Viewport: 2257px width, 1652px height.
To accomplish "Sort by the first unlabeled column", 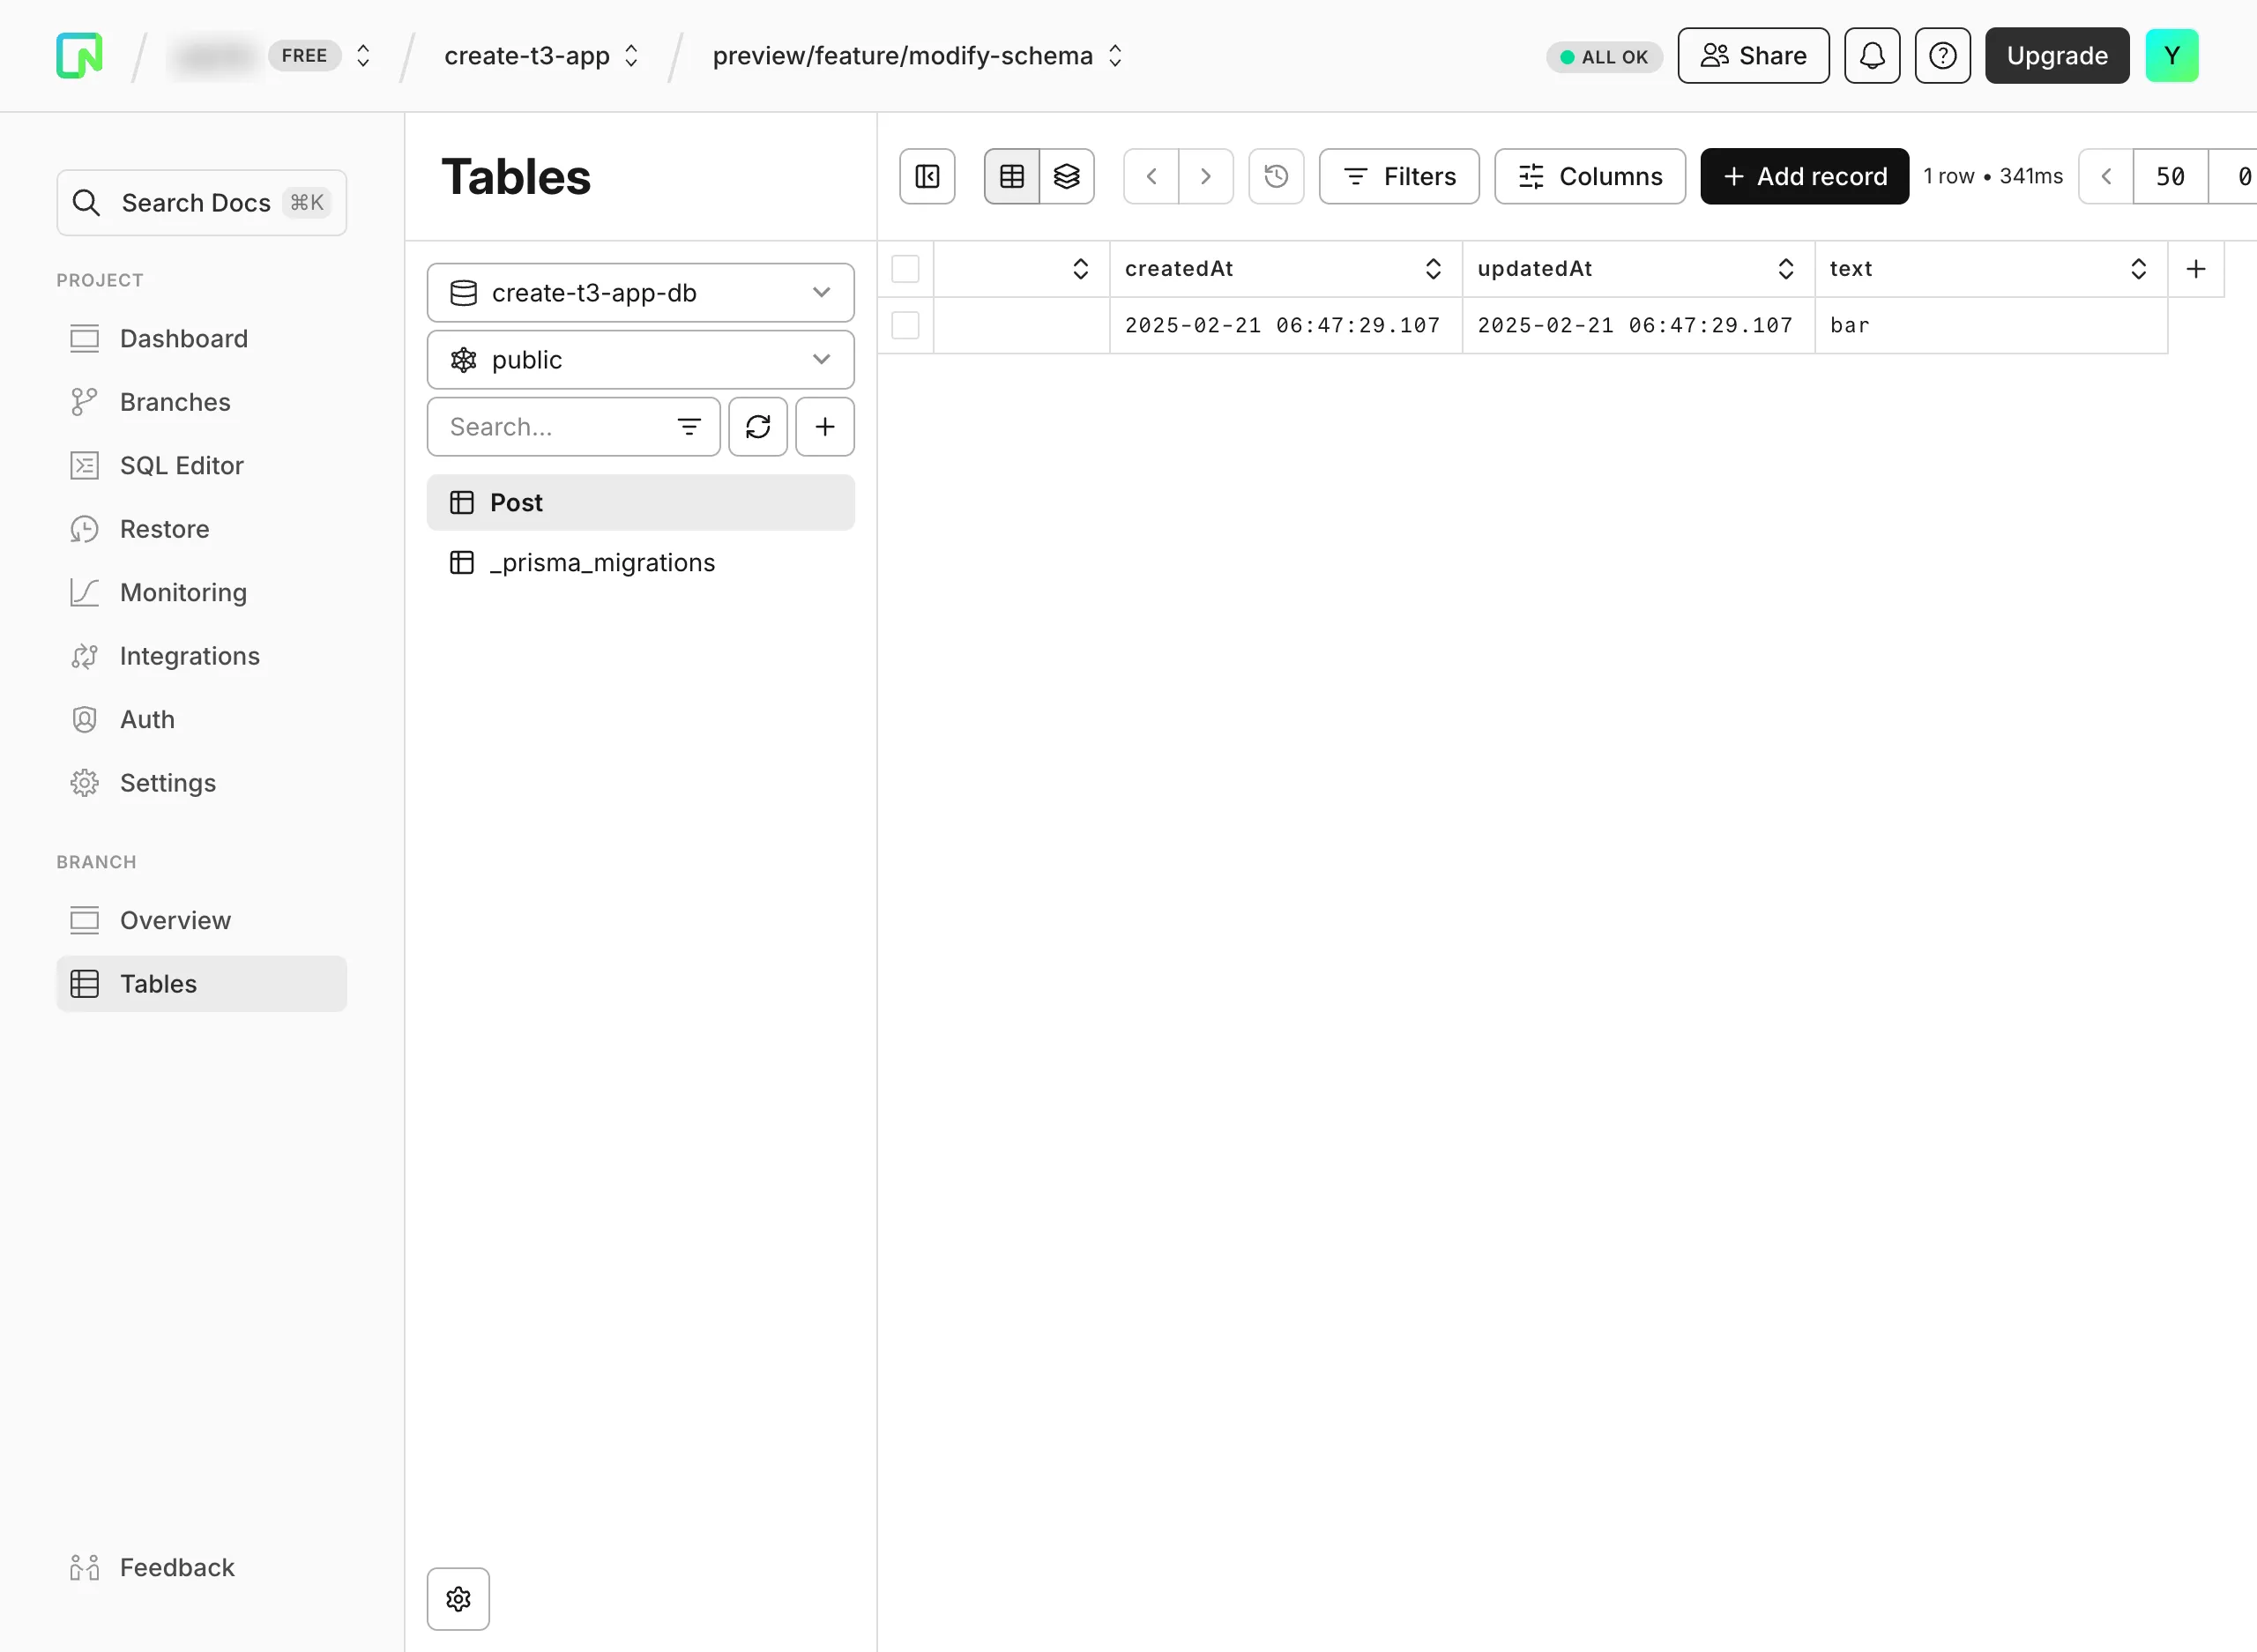I will click(x=1080, y=269).
